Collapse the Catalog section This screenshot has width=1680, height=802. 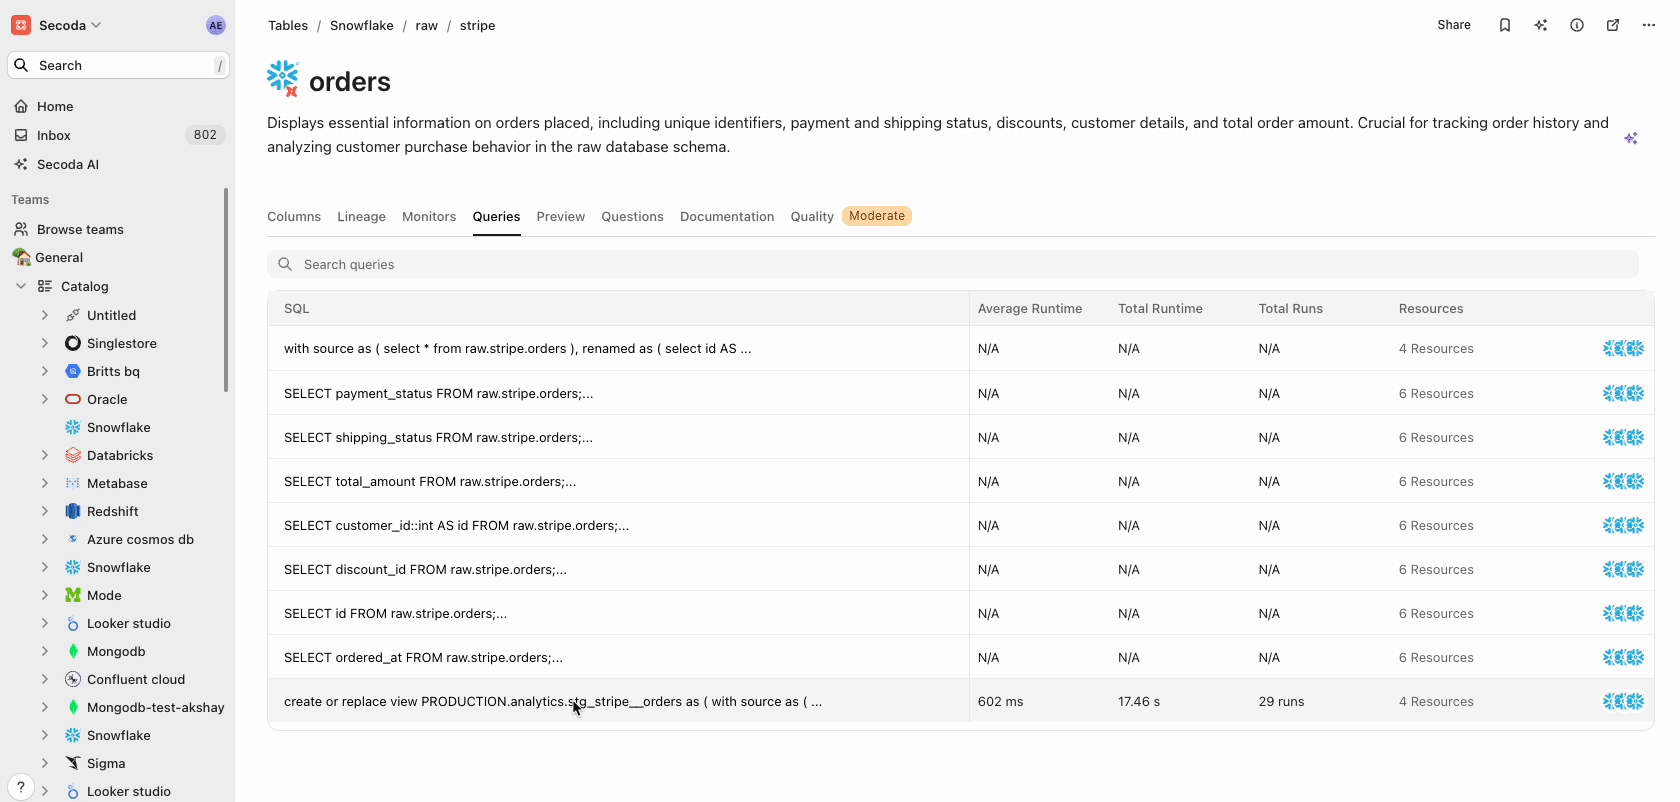(x=21, y=286)
